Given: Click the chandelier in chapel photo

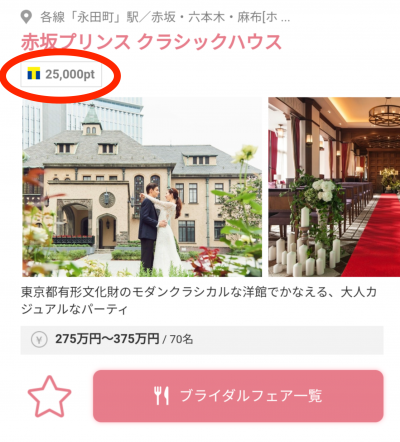Looking at the screenshot, I should 385,113.
